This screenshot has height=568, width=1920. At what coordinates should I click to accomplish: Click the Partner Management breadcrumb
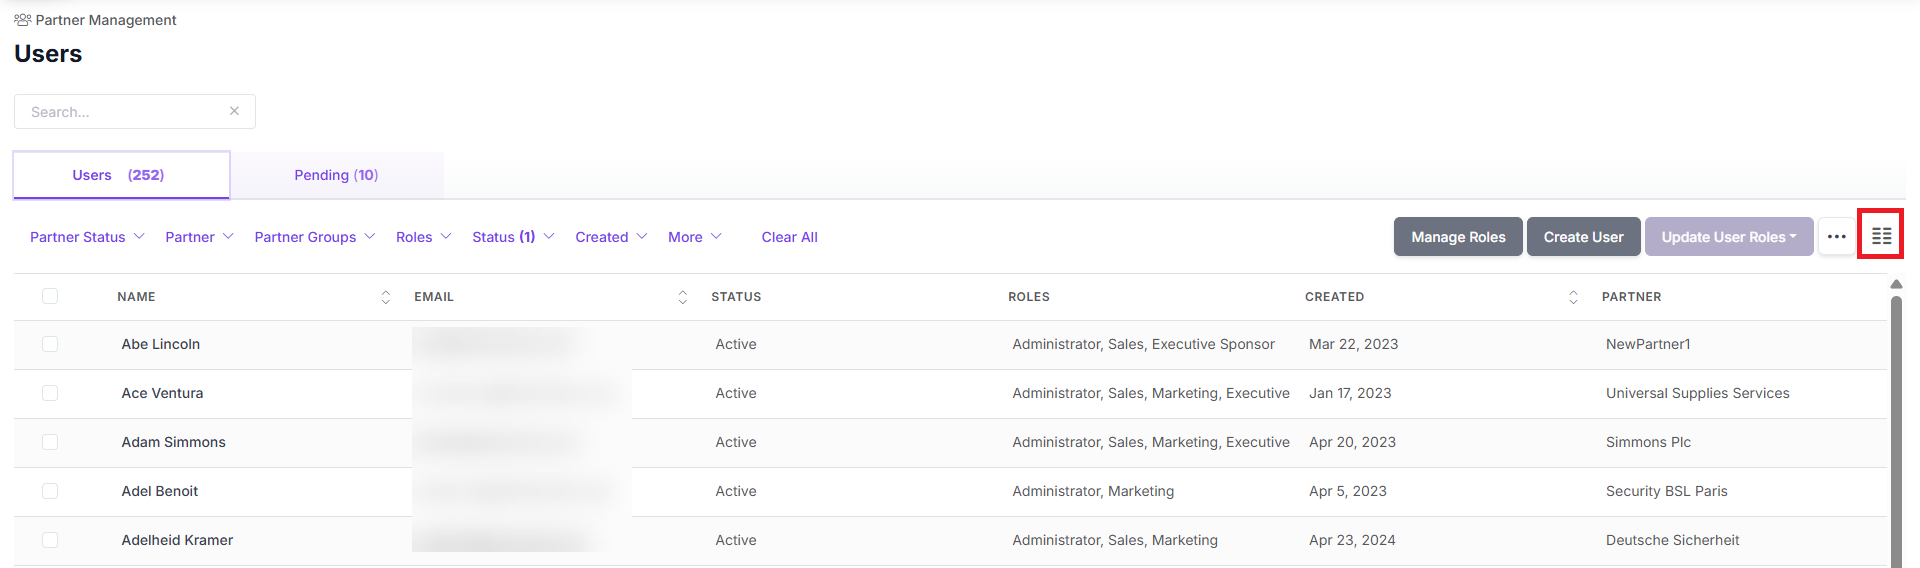tap(106, 20)
